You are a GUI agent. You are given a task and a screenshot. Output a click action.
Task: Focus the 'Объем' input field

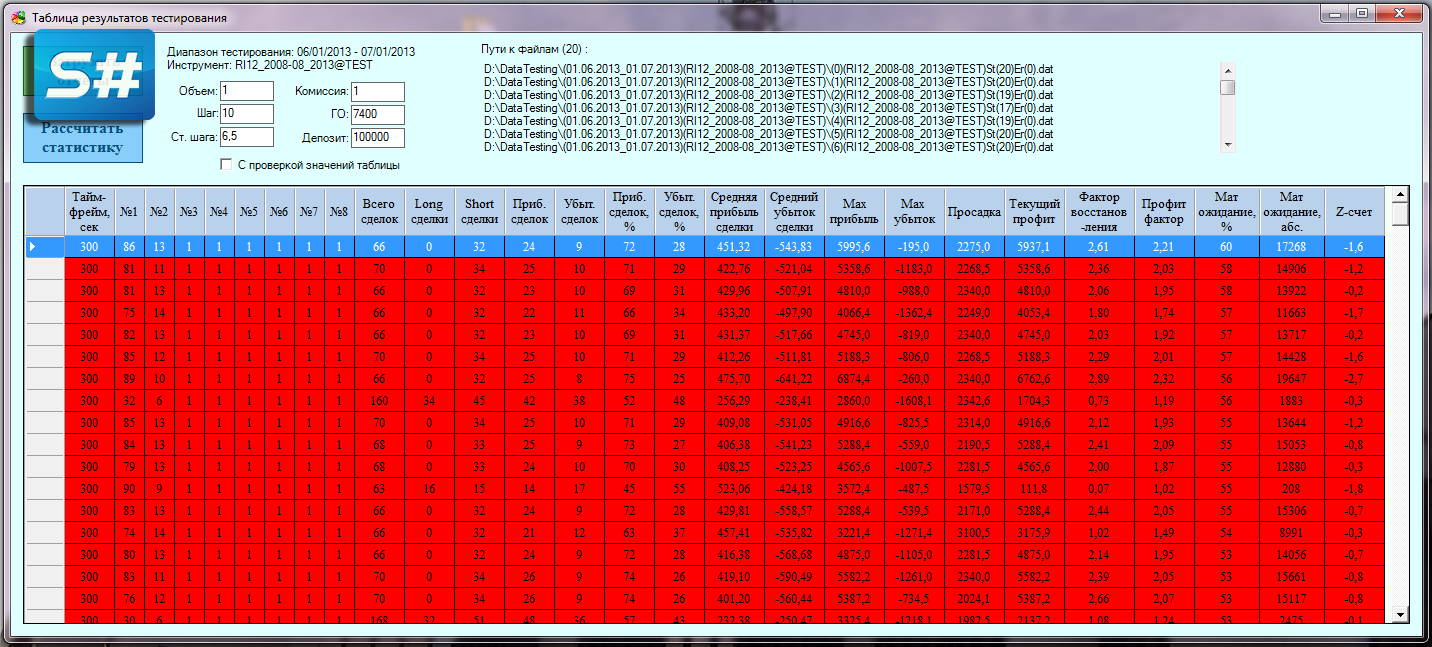click(x=246, y=91)
